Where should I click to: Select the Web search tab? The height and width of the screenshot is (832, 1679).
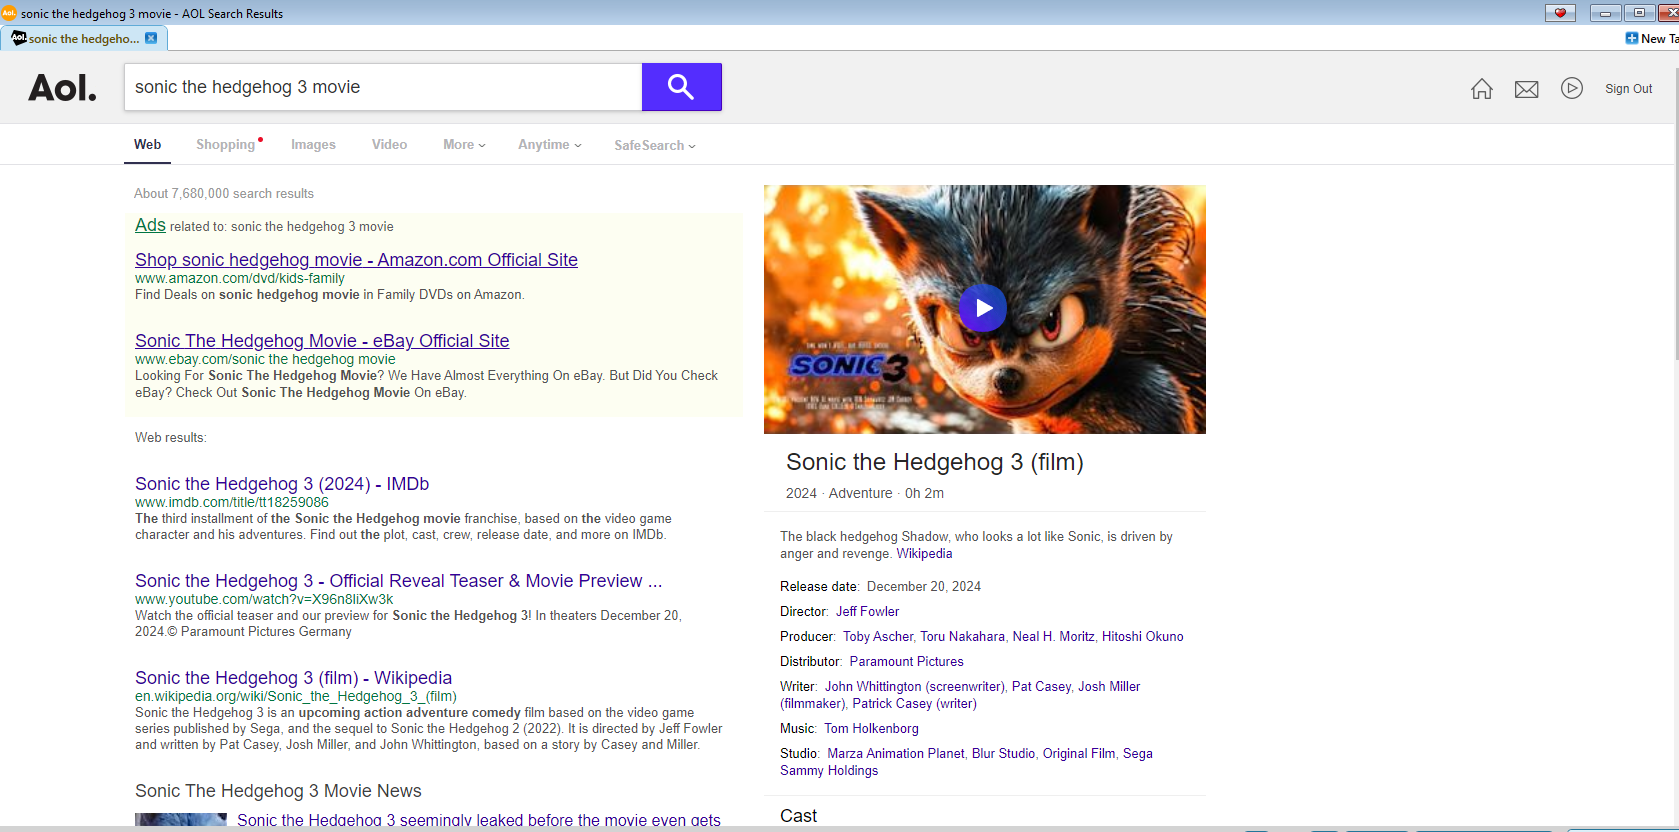click(x=148, y=144)
